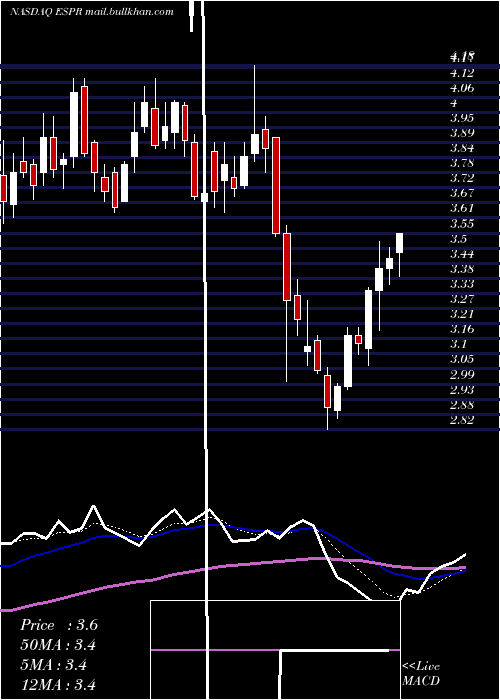
Task: Click the 2.88 price level label
Action: pos(462,405)
